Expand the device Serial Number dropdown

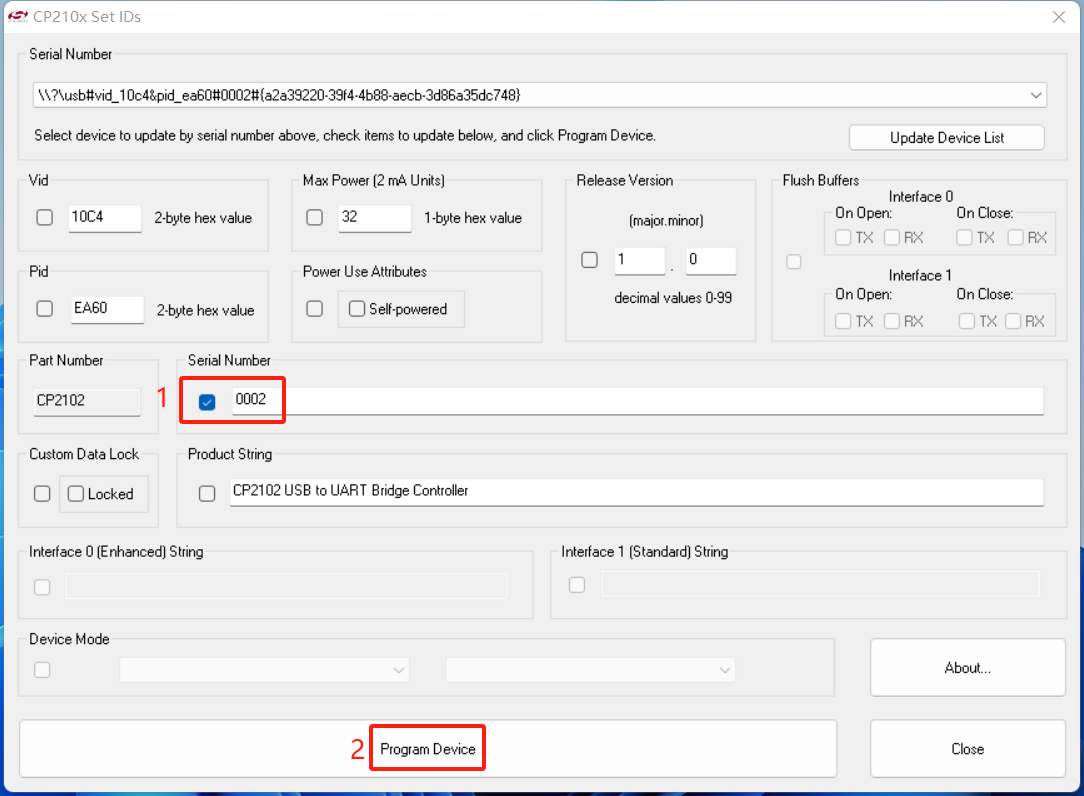point(1035,95)
